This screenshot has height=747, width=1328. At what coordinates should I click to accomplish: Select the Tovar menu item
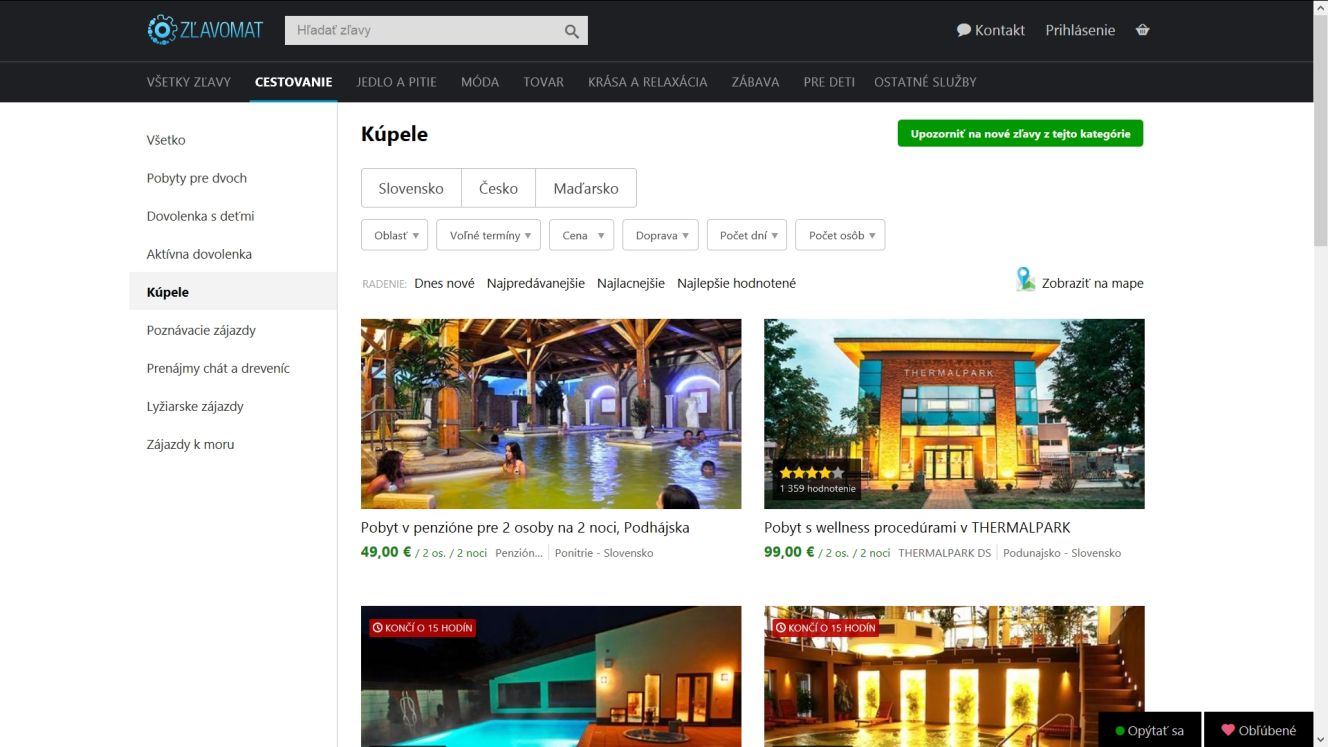[x=543, y=82]
